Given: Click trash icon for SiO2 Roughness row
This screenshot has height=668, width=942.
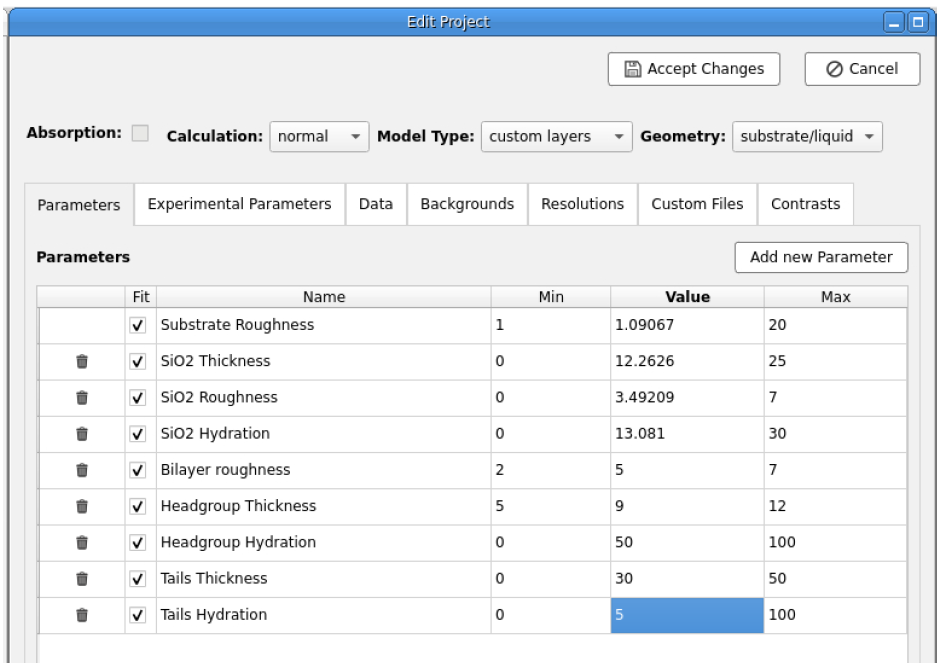Looking at the screenshot, I should [x=82, y=398].
